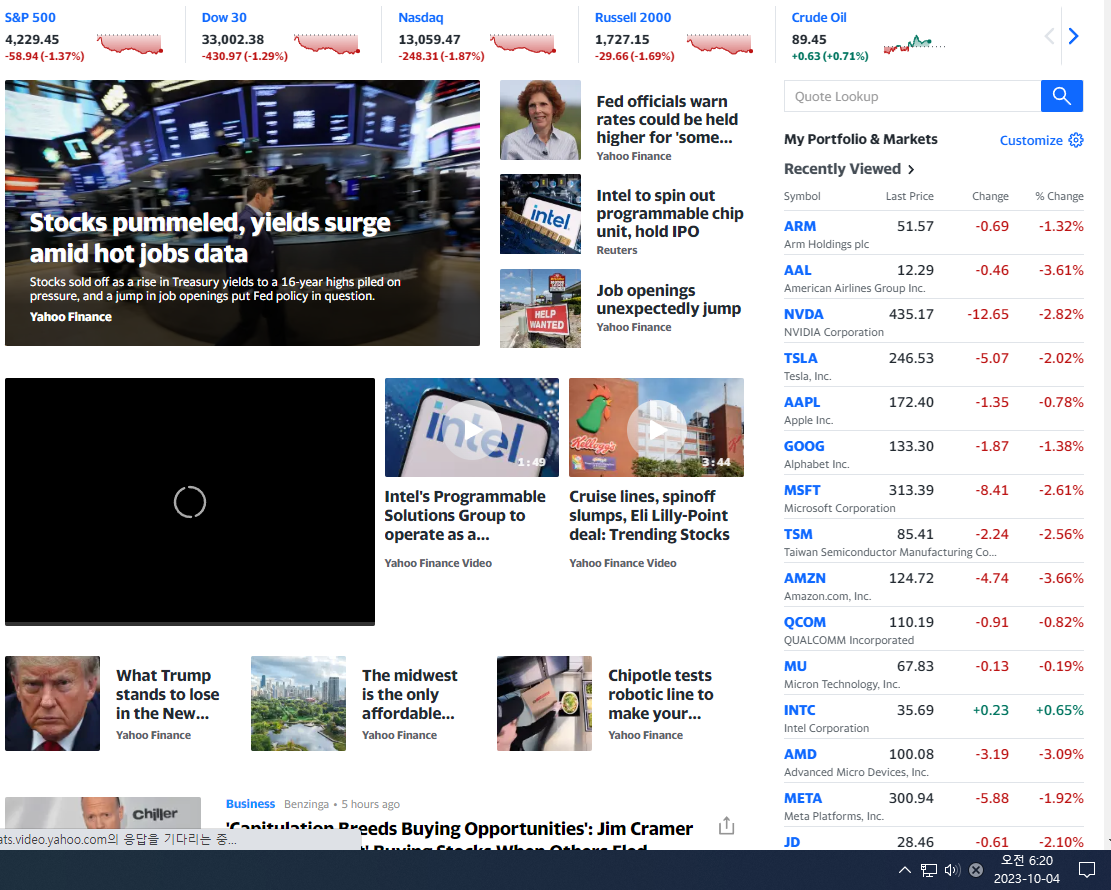The image size is (1111, 890).
Task: Click the My Portfolio & Markets heading
Action: [x=860, y=140]
